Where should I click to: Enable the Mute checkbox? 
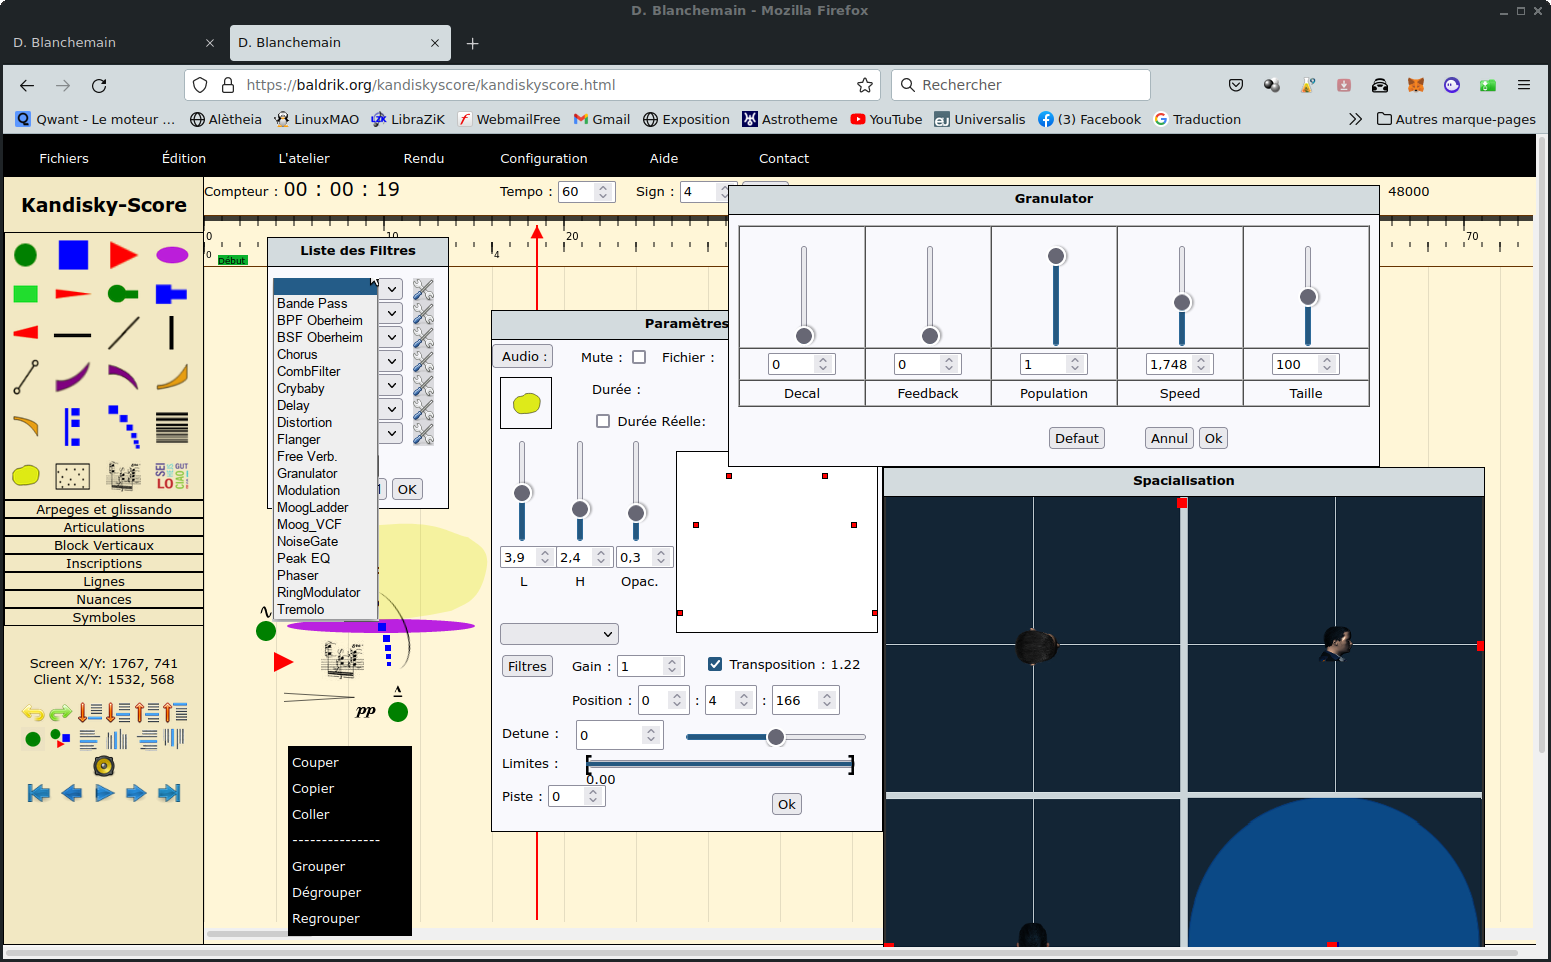point(639,357)
